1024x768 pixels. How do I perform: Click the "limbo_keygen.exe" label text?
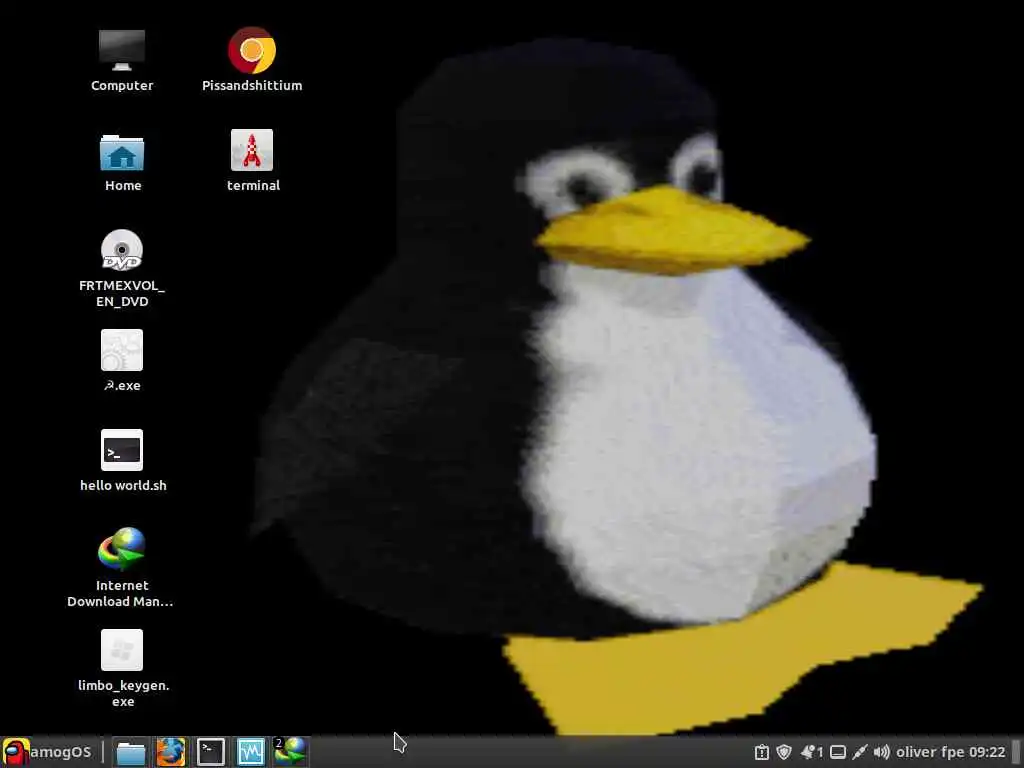click(123, 693)
